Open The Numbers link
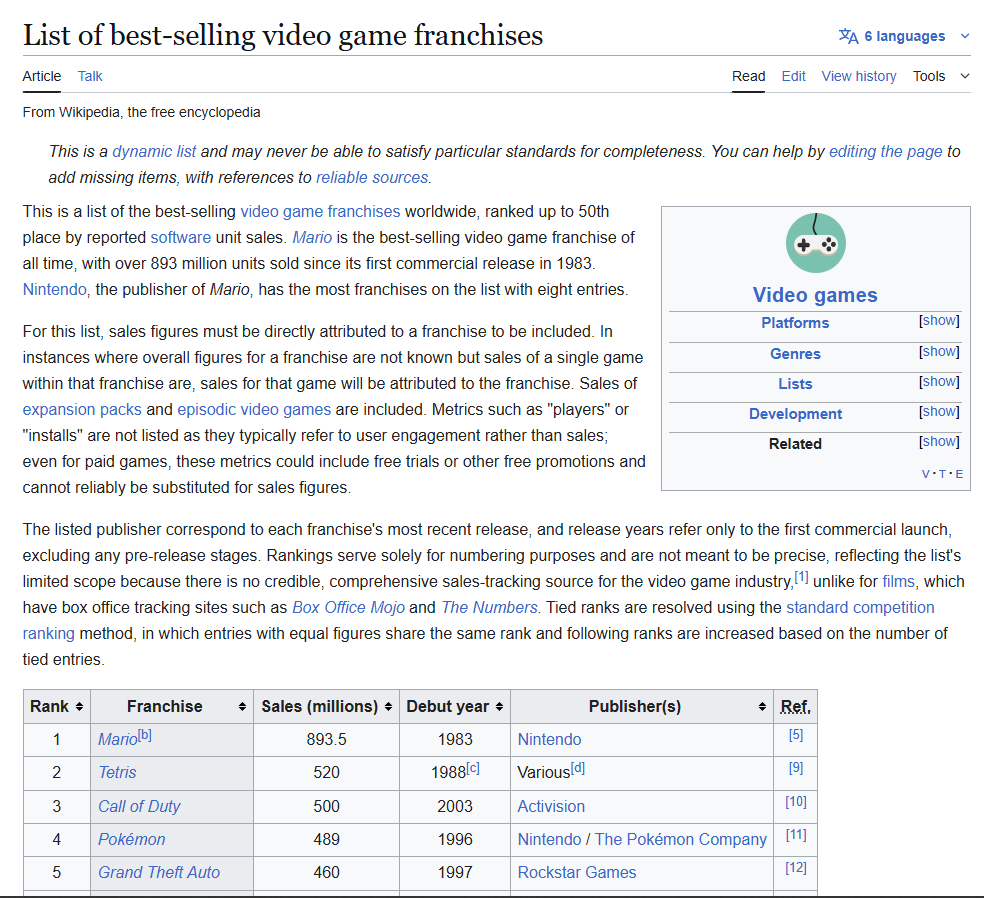Image resolution: width=984 pixels, height=898 pixels. 489,608
